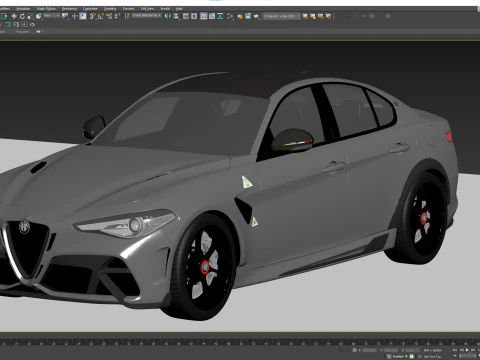Click the Y coordinate input field

[x=391, y=350]
